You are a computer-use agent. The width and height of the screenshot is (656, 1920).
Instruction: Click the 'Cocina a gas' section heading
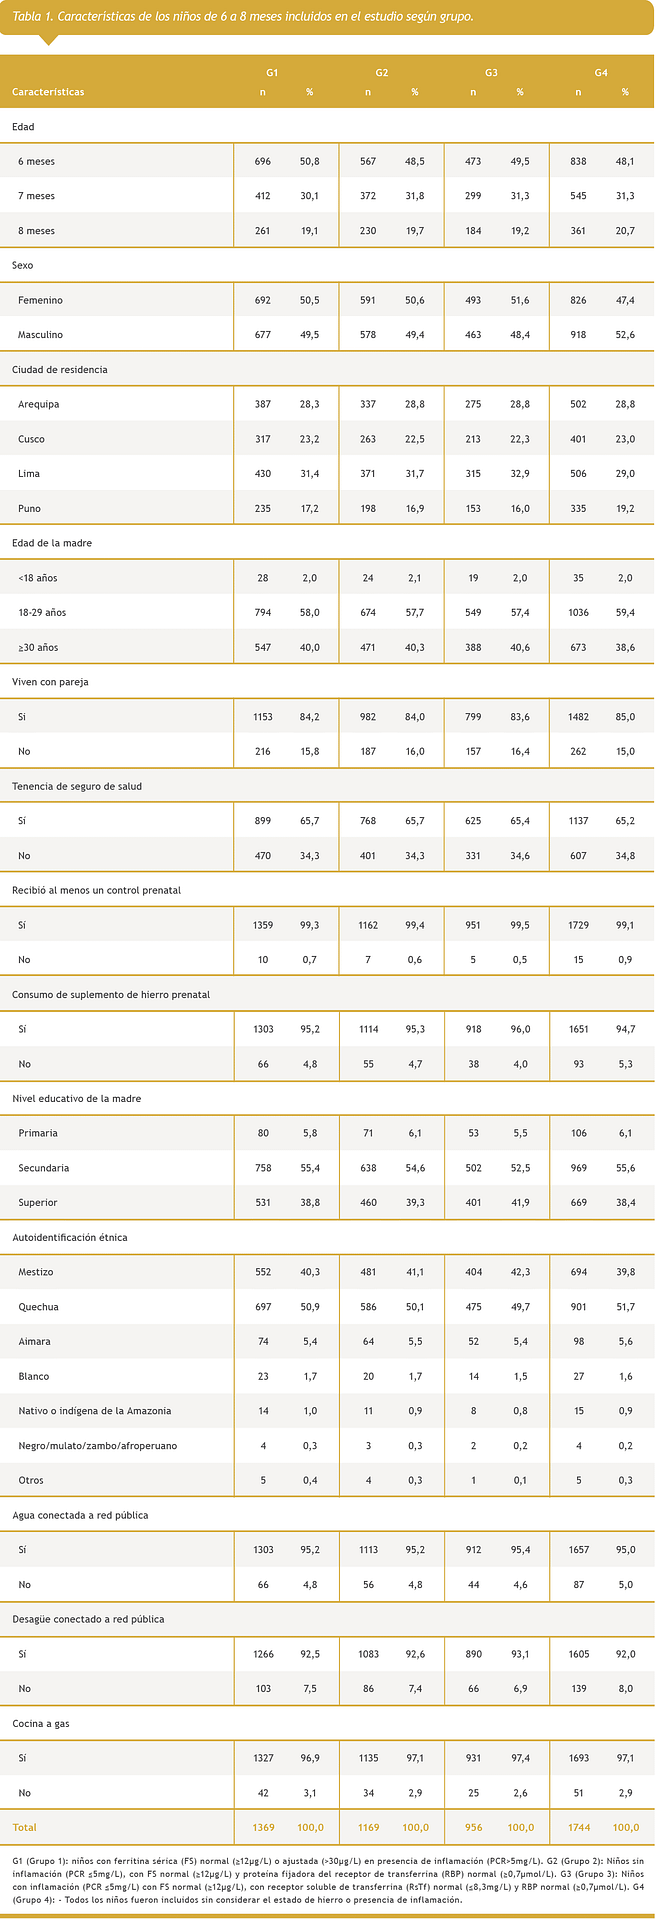[x=41, y=1723]
